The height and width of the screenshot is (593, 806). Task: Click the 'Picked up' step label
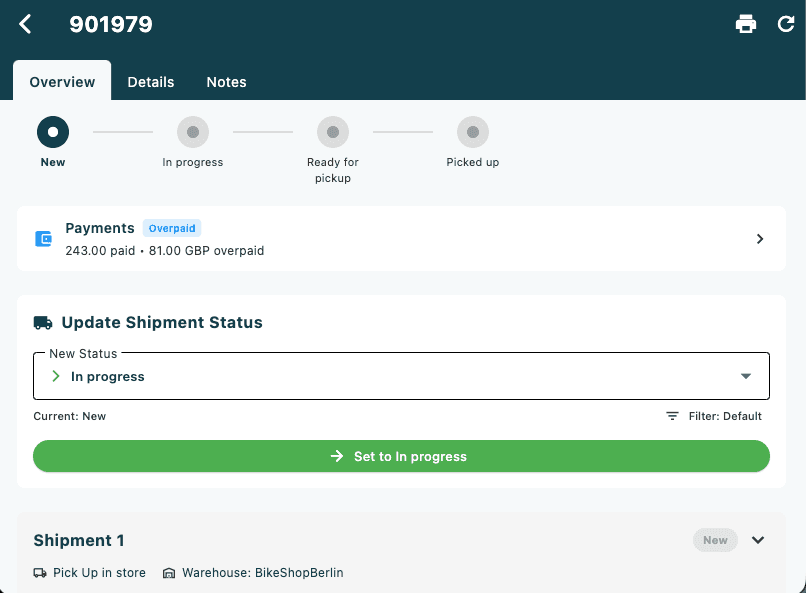472,162
